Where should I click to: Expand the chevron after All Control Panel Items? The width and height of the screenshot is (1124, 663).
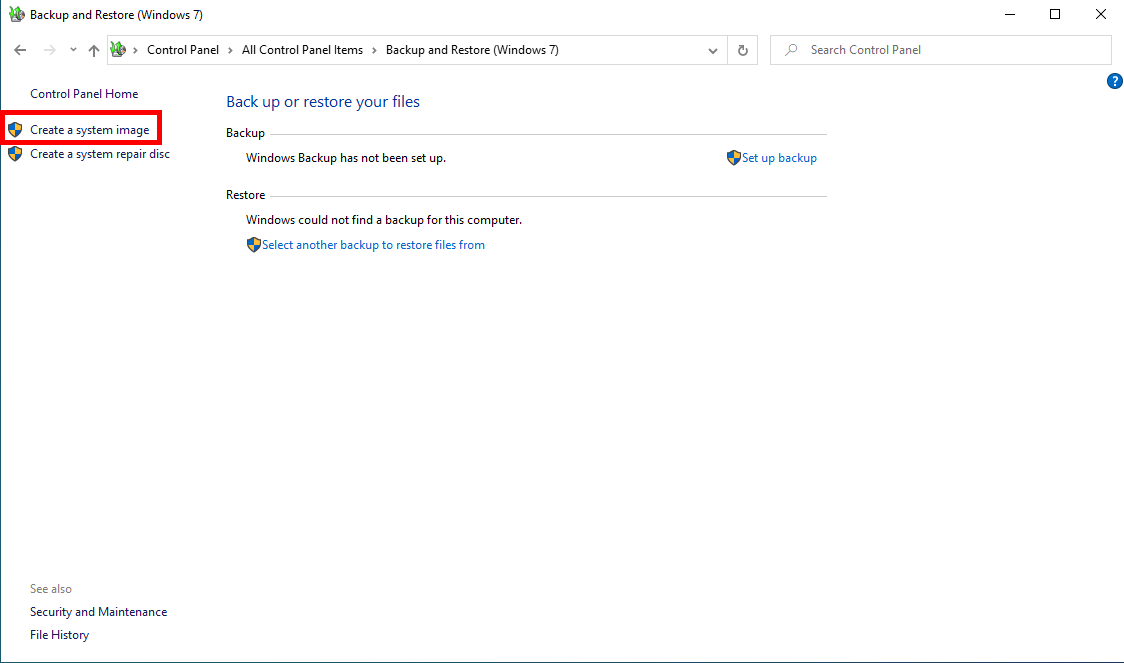pyautogui.click(x=374, y=50)
